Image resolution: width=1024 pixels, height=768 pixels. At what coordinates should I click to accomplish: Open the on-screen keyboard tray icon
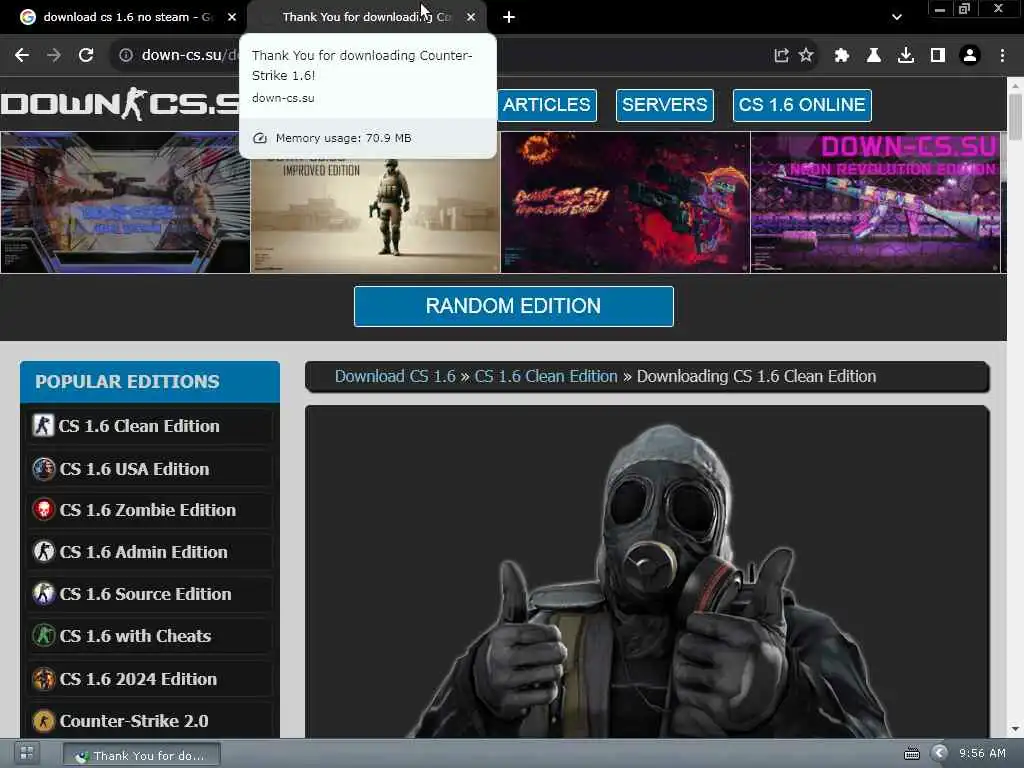tap(912, 754)
